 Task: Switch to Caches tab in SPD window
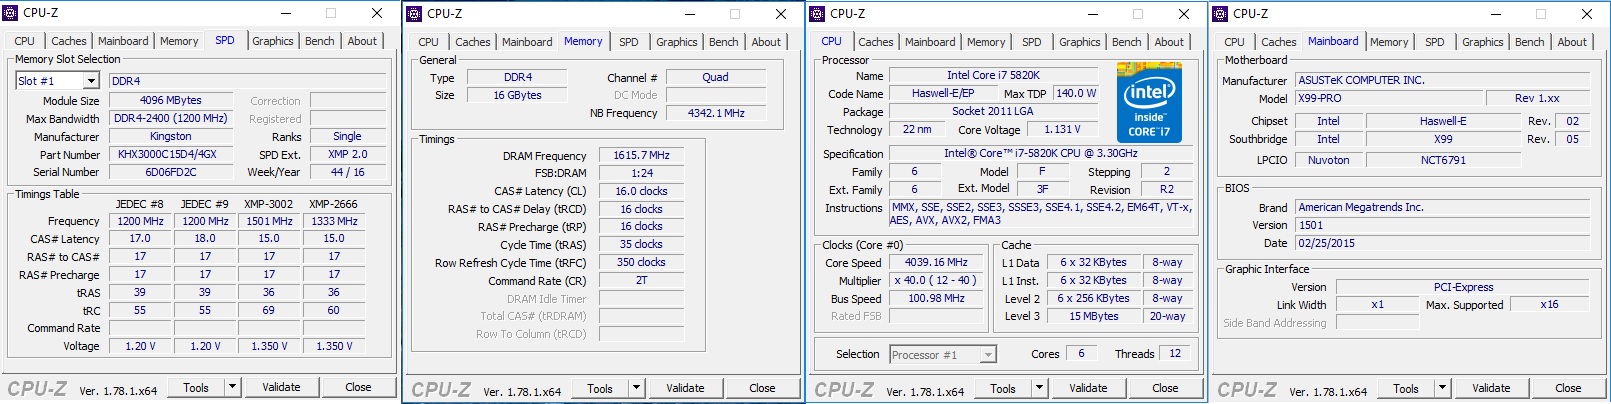pos(69,41)
